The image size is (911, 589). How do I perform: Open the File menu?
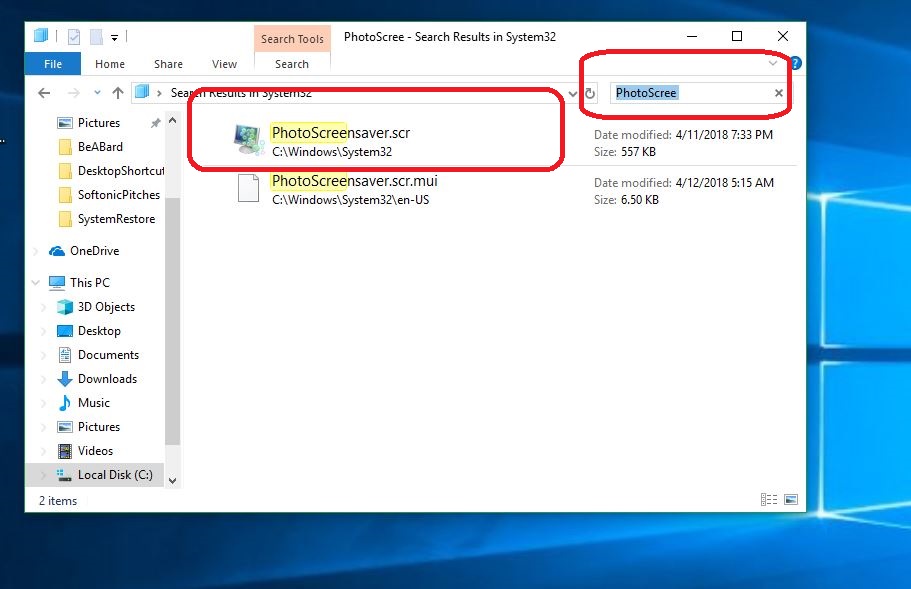[53, 64]
